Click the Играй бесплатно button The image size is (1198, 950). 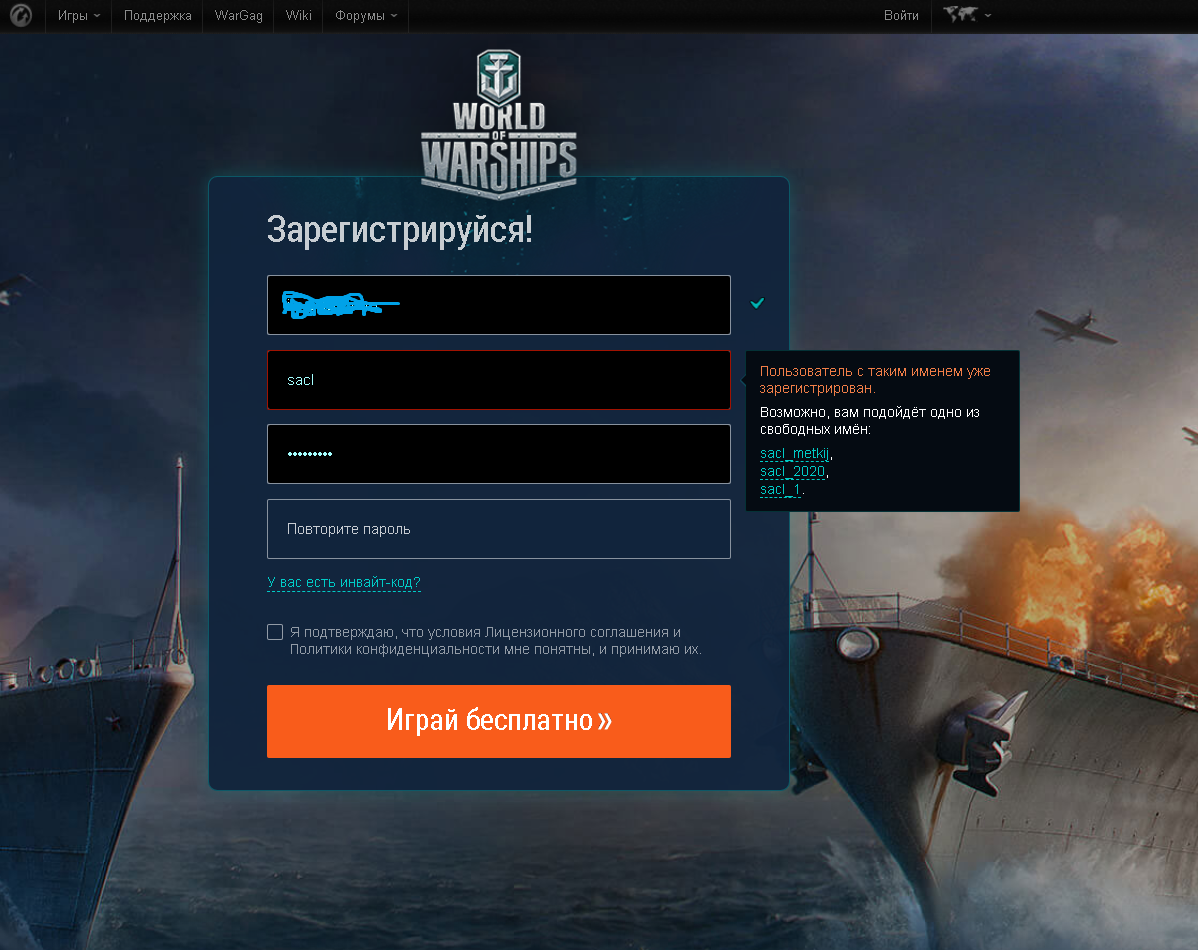click(x=499, y=721)
